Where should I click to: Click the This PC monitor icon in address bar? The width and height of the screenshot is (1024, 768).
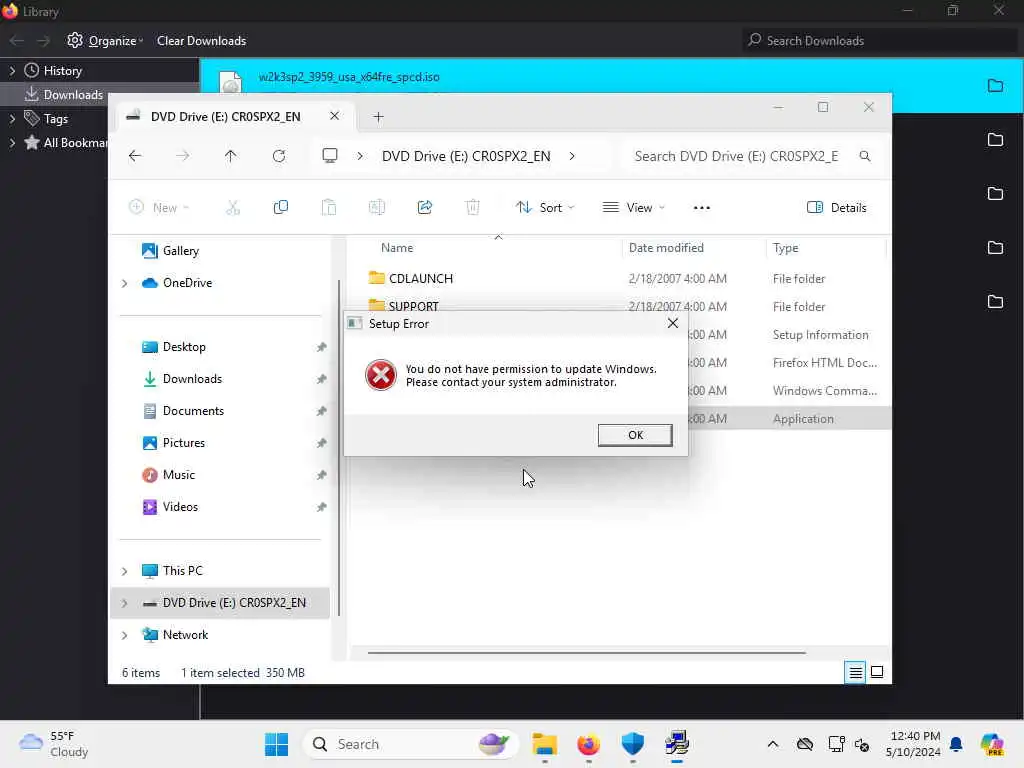click(x=330, y=156)
